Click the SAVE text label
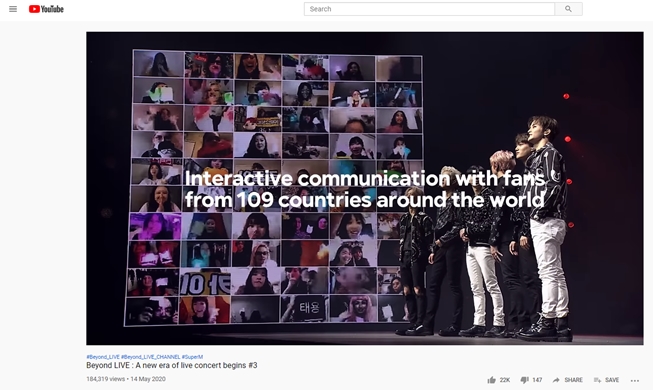Screen dimensions: 653x390 [612, 380]
